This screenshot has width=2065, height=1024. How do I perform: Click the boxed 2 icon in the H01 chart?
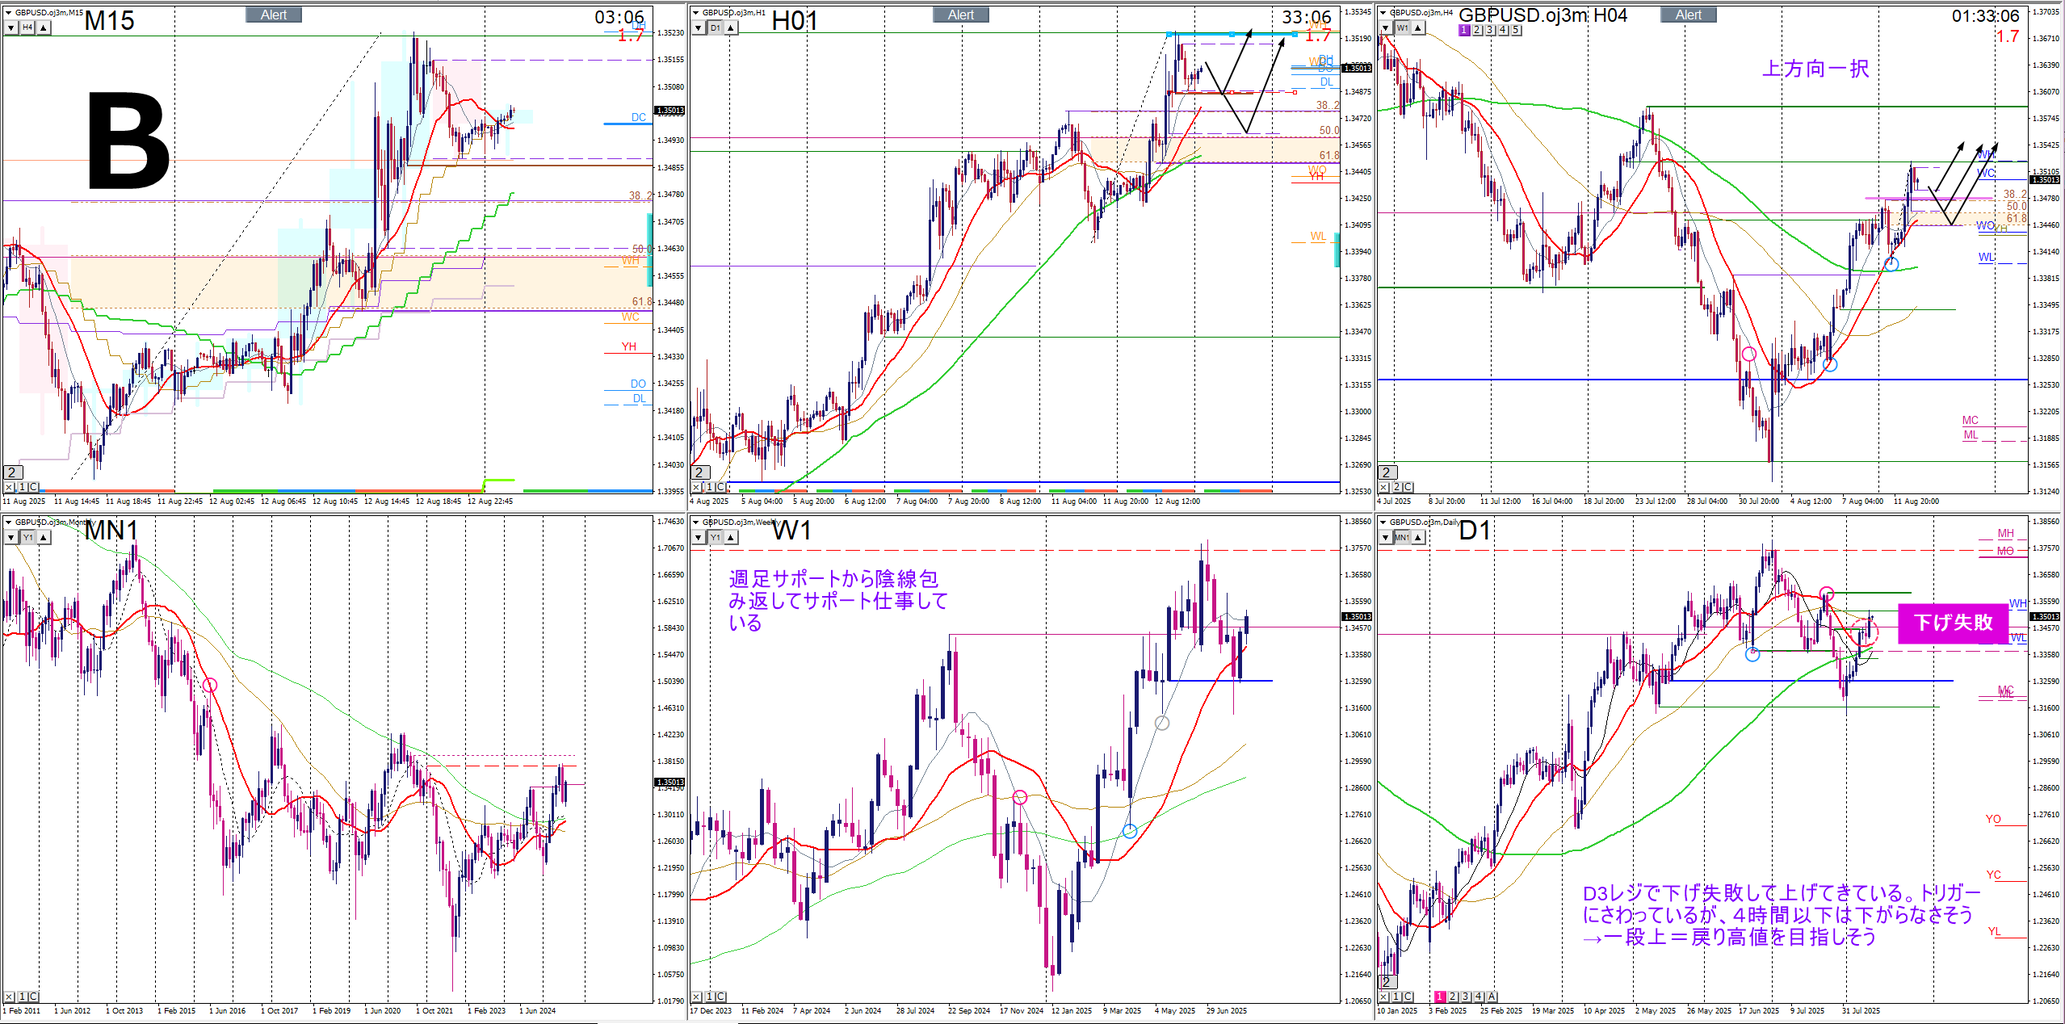(700, 473)
